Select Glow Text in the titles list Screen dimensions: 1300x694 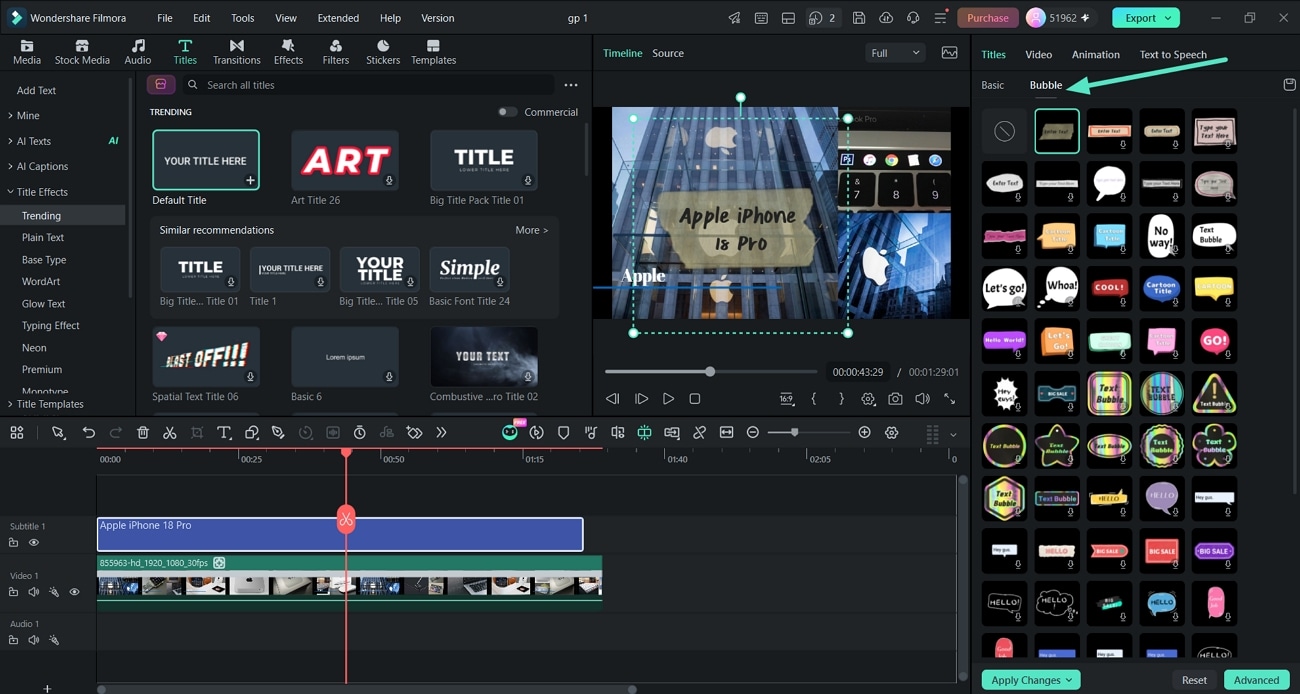coord(44,303)
